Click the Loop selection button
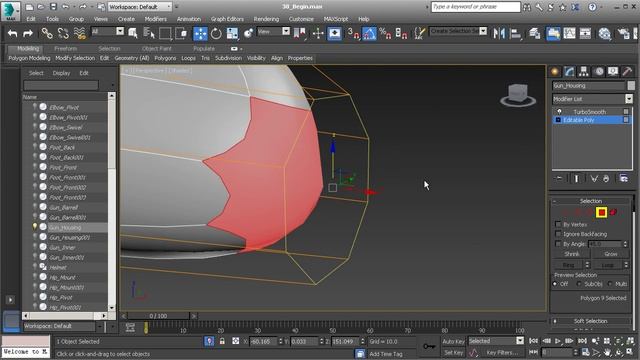 tap(607, 265)
